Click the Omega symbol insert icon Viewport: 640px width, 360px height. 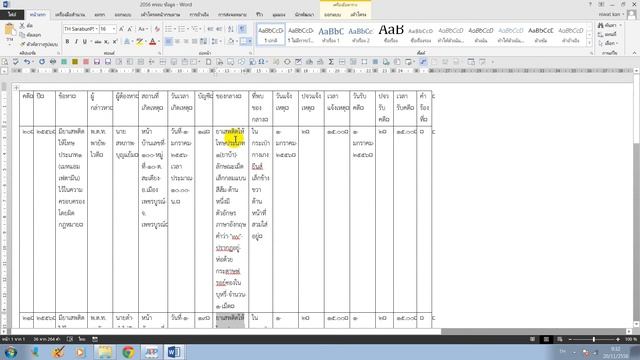(x=261, y=62)
